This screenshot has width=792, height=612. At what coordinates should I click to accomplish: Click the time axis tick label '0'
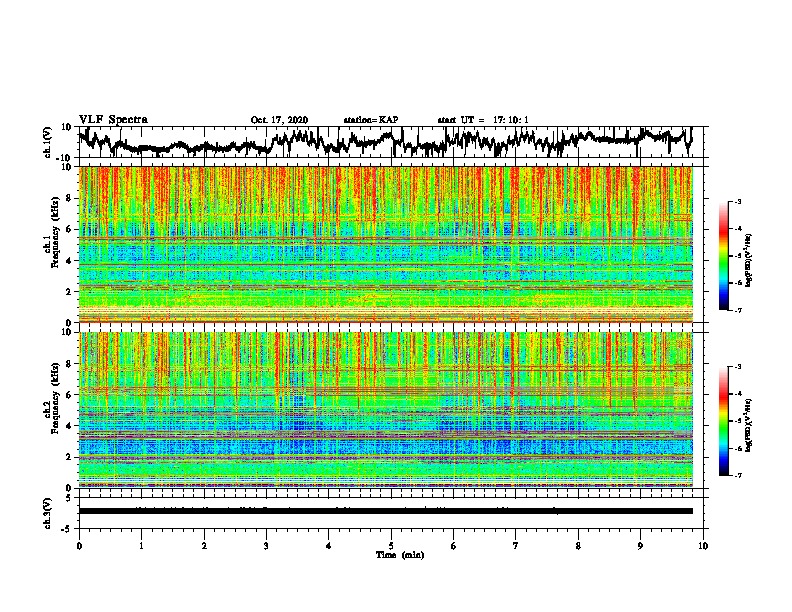[79, 546]
